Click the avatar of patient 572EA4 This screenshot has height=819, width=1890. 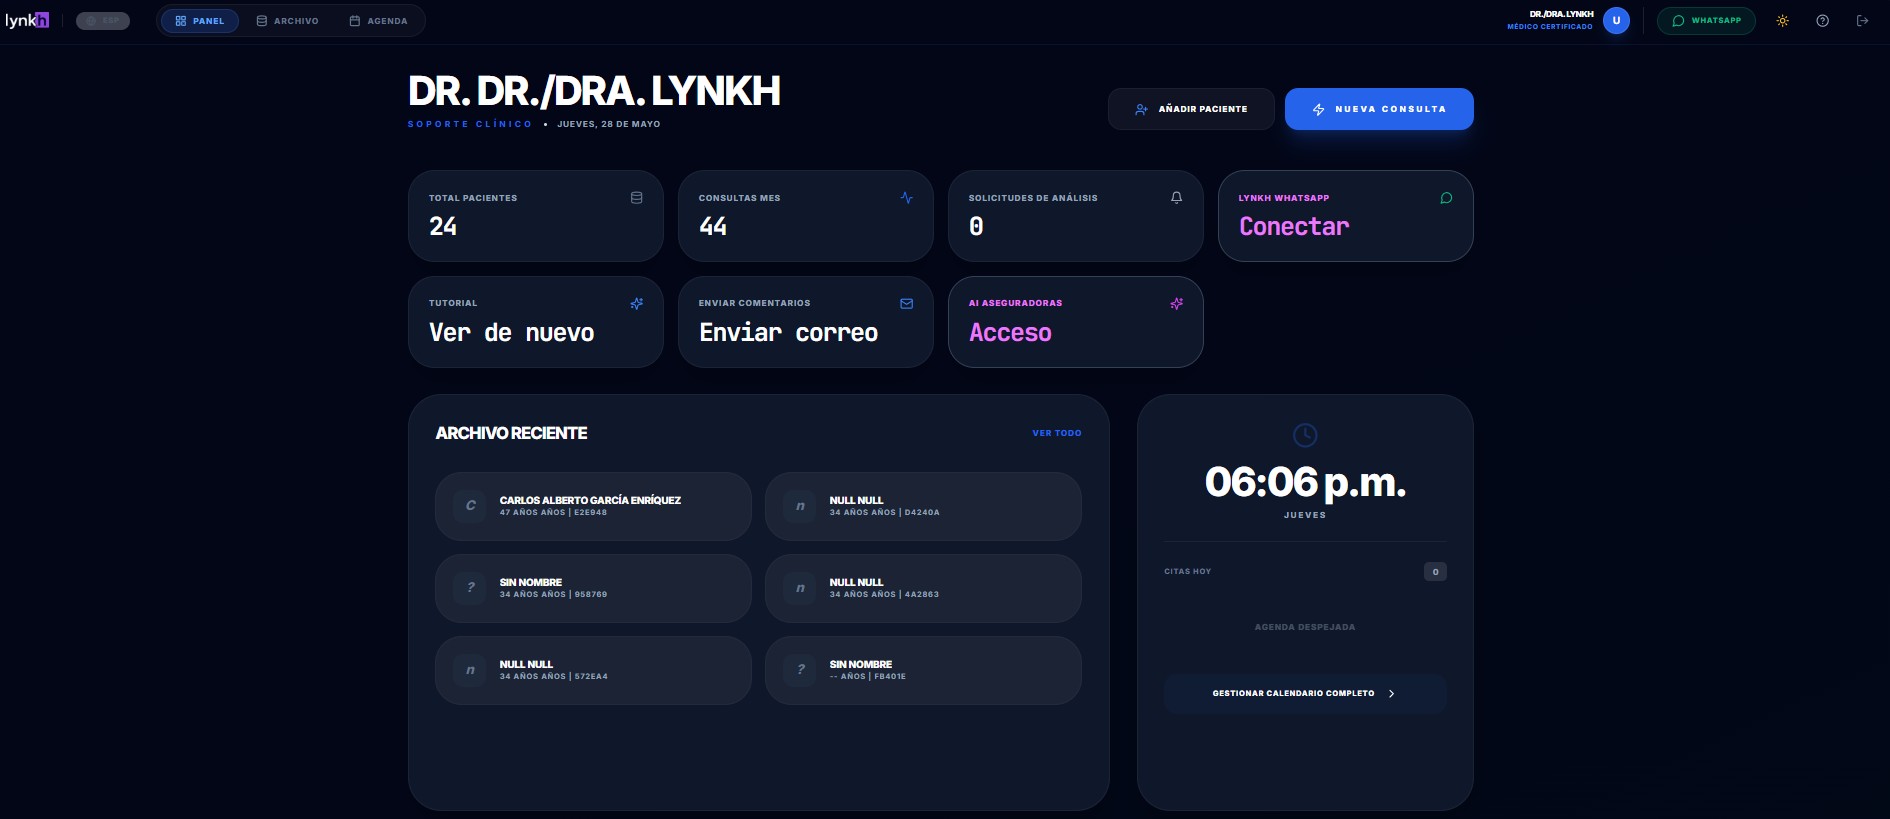coord(470,670)
